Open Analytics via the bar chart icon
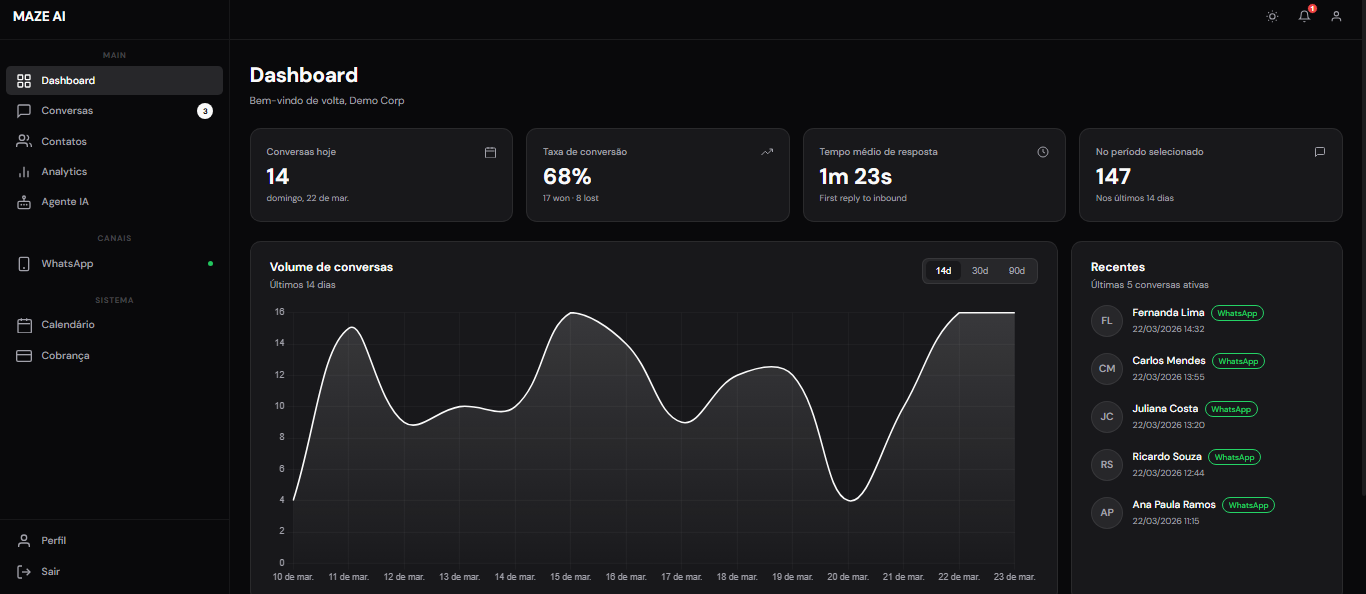Screen dimensions: 1366x594 point(24,171)
